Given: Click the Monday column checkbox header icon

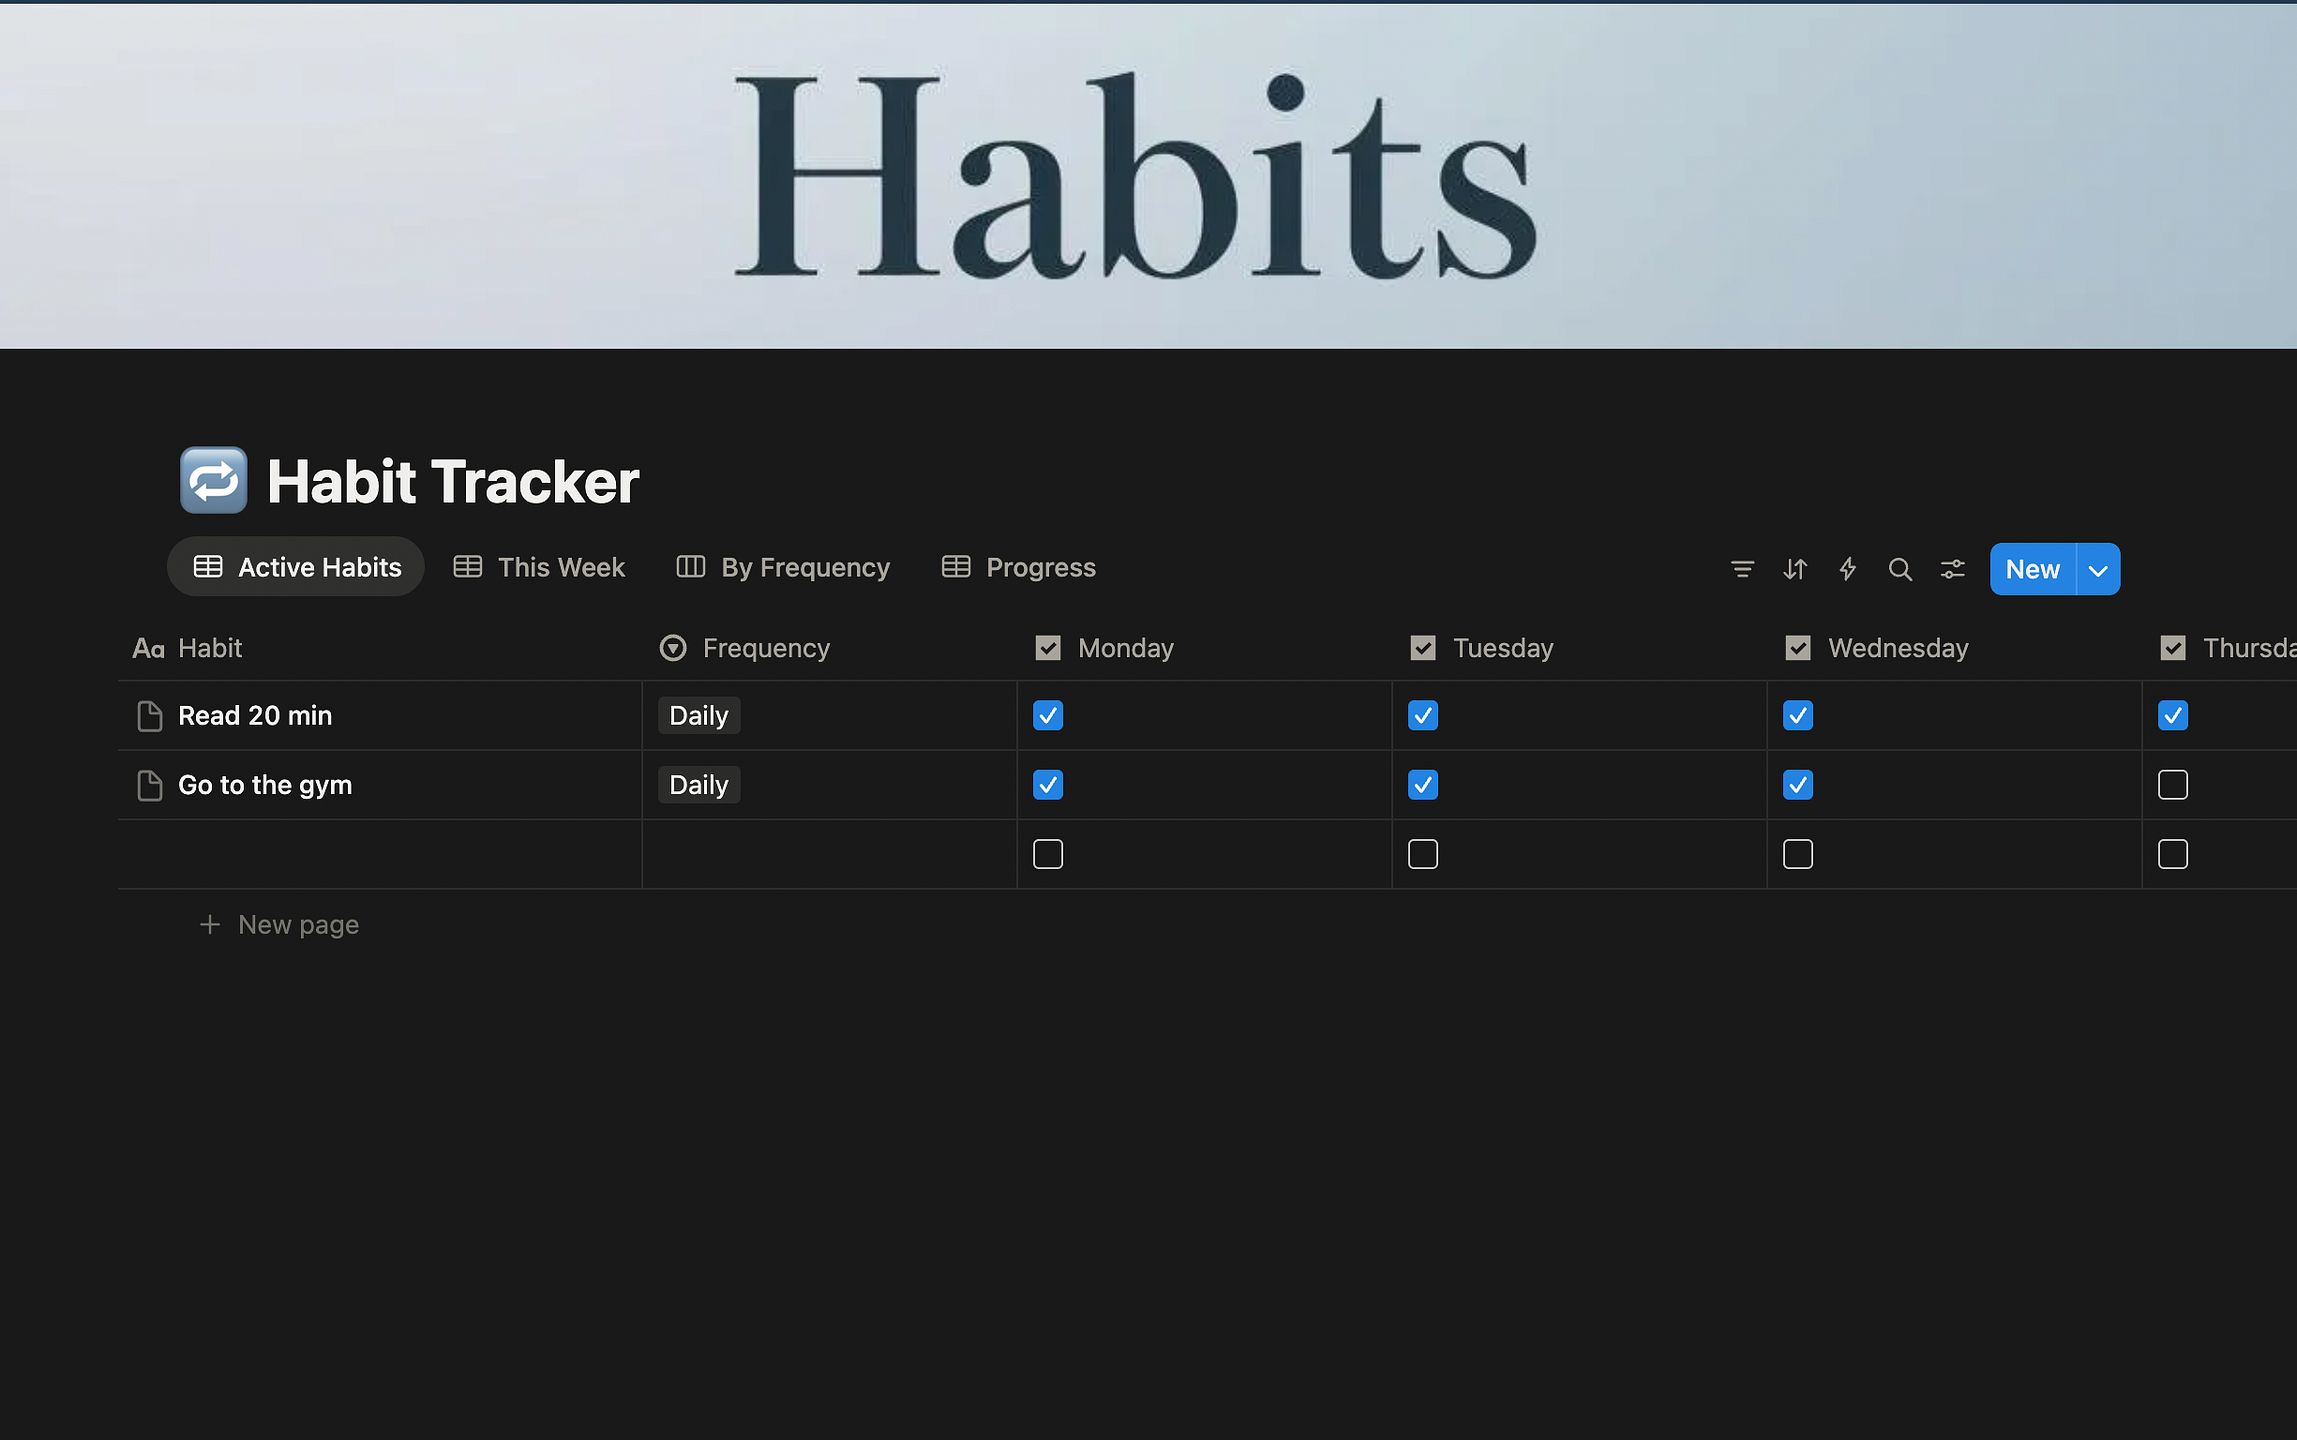Looking at the screenshot, I should click(x=1048, y=648).
